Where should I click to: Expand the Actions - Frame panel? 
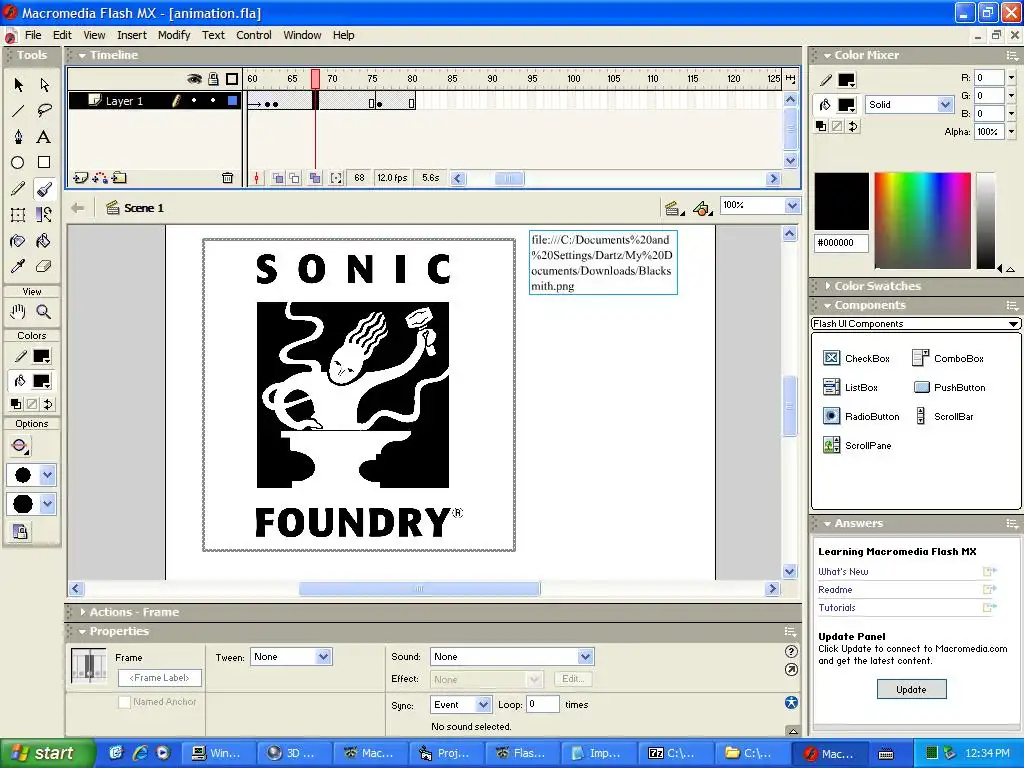click(x=83, y=612)
